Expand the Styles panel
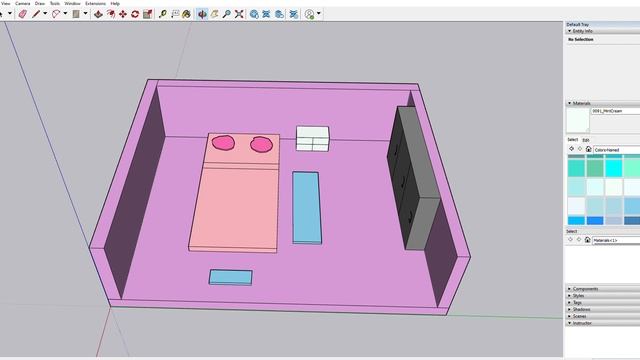640x360 pixels. coord(569,296)
